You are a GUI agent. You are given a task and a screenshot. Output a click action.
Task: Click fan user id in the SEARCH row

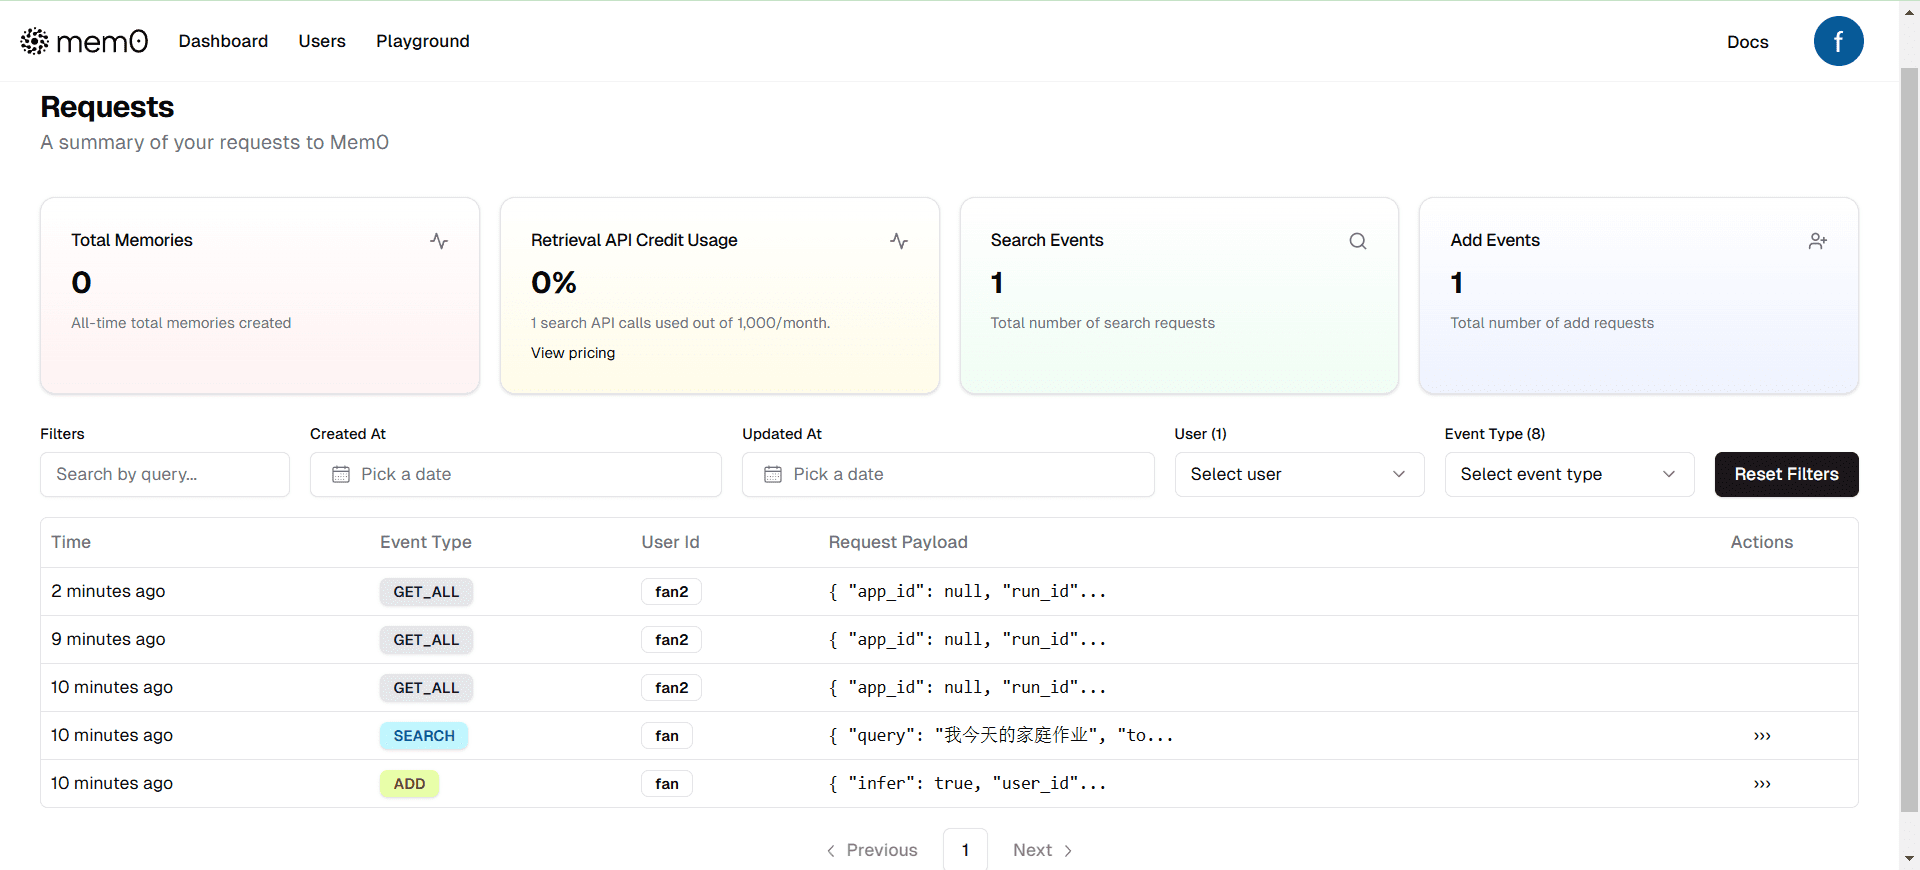pos(667,736)
